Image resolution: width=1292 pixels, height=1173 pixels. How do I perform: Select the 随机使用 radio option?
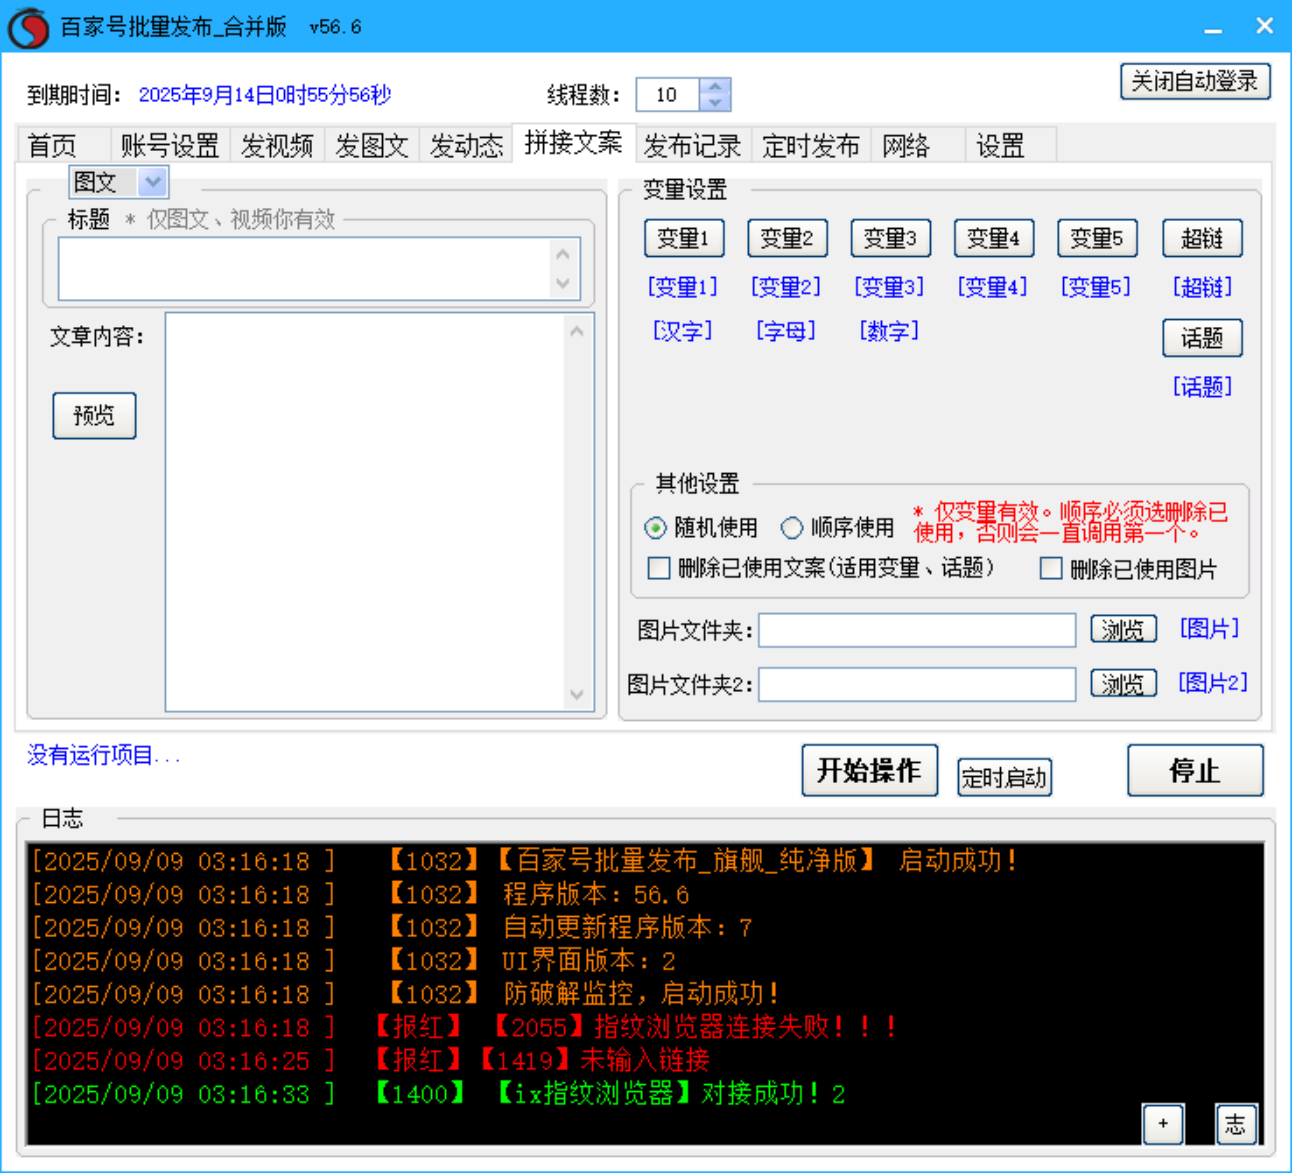657,527
